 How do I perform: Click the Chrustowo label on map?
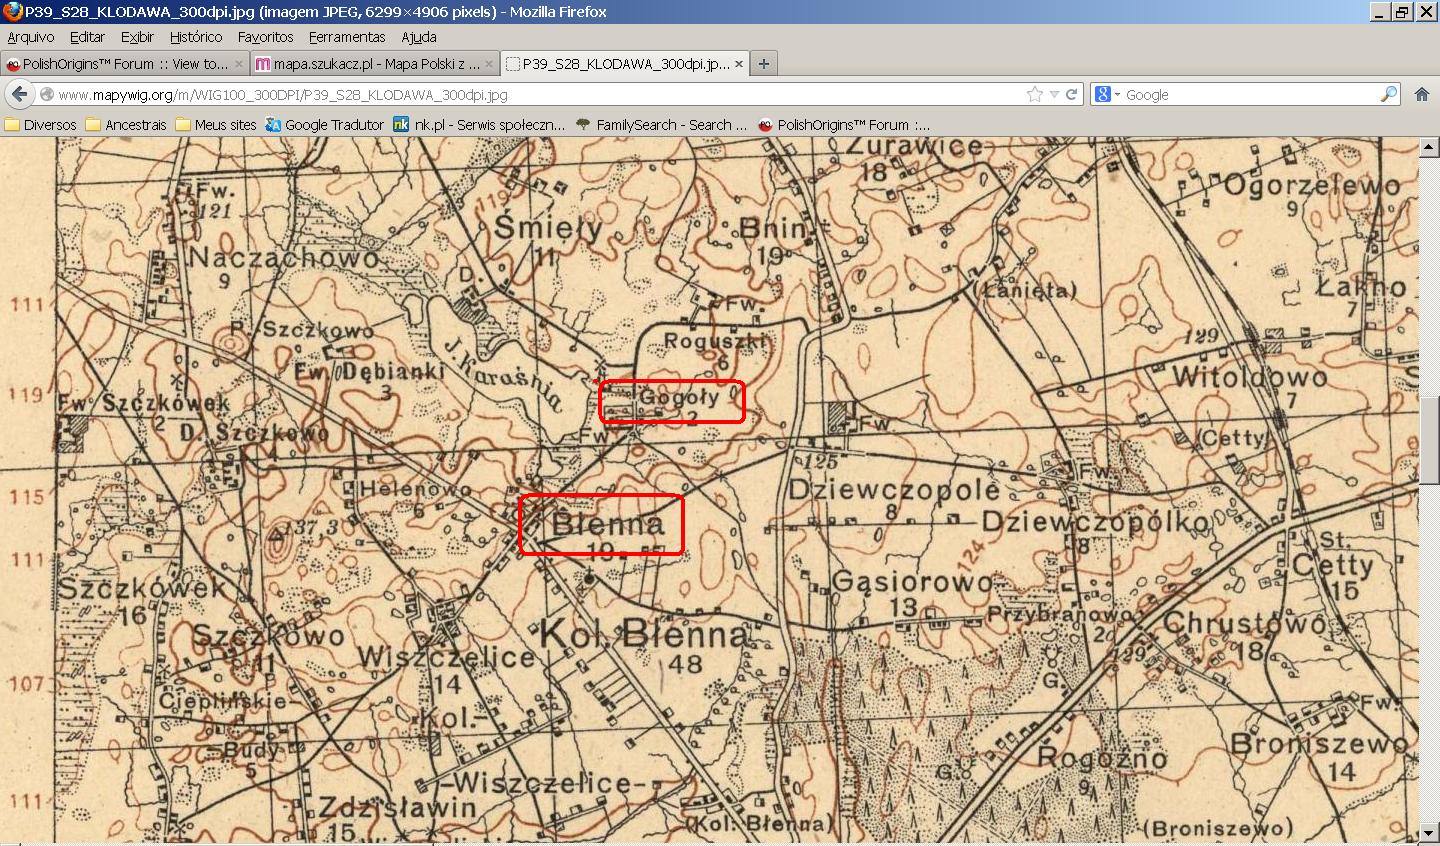point(1245,622)
